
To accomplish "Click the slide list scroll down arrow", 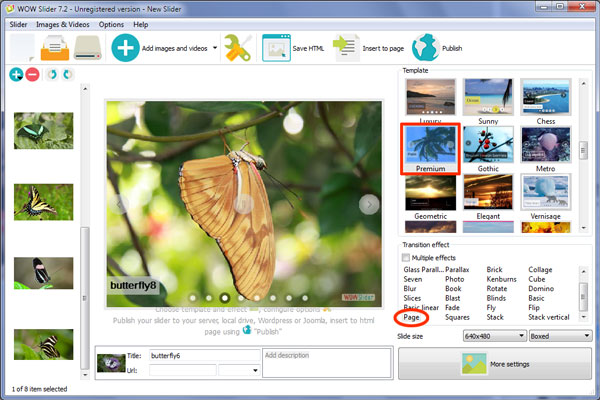I will pyautogui.click(x=85, y=375).
